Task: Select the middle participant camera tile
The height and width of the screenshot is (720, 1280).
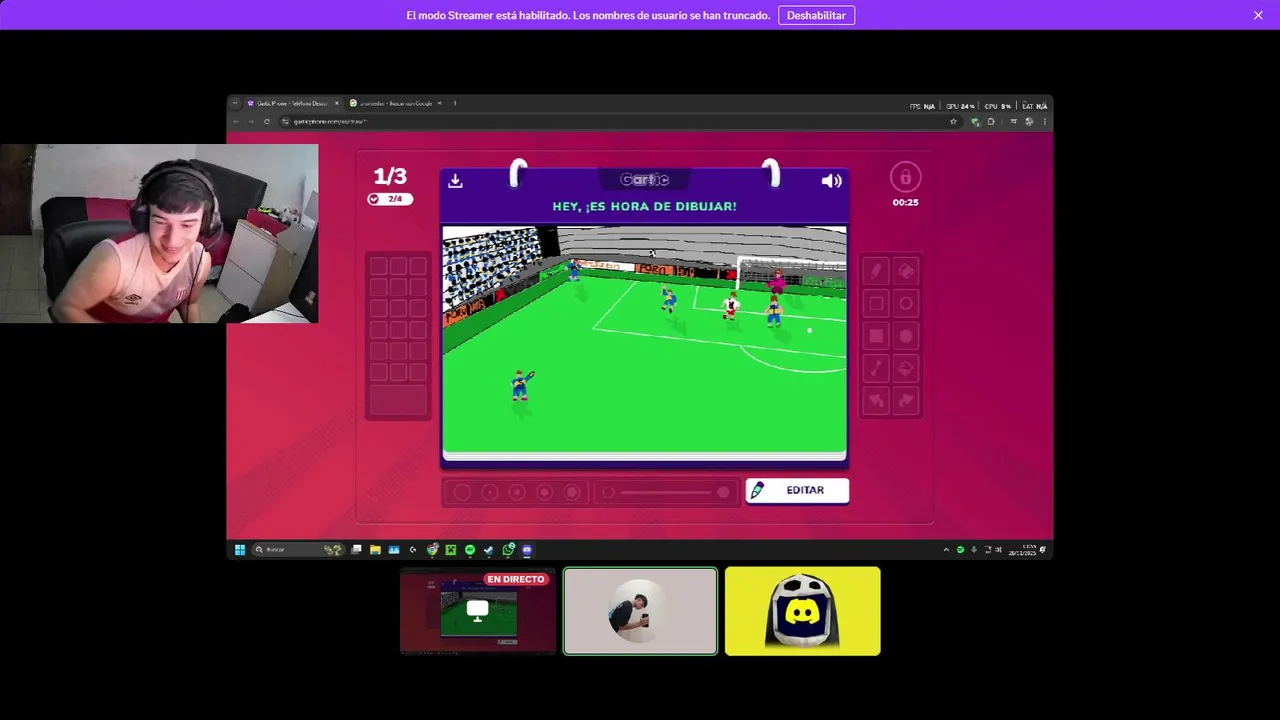Action: [x=640, y=611]
